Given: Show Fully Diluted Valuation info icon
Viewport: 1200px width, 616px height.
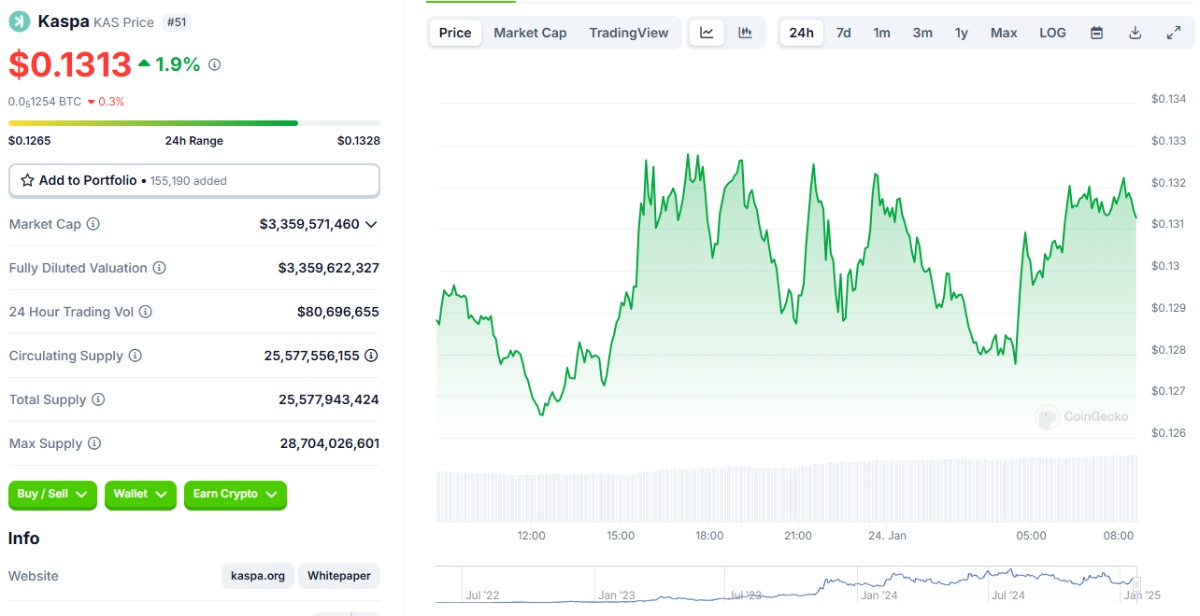Looking at the screenshot, I should pyautogui.click(x=159, y=268).
